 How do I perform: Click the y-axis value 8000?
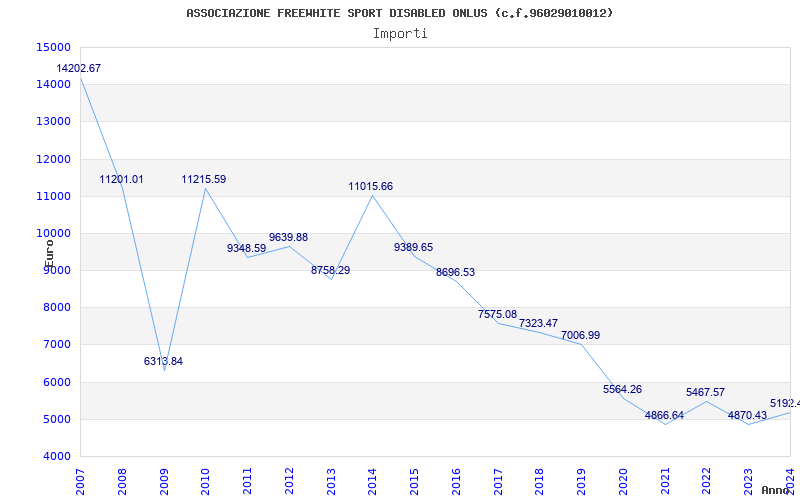point(56,308)
